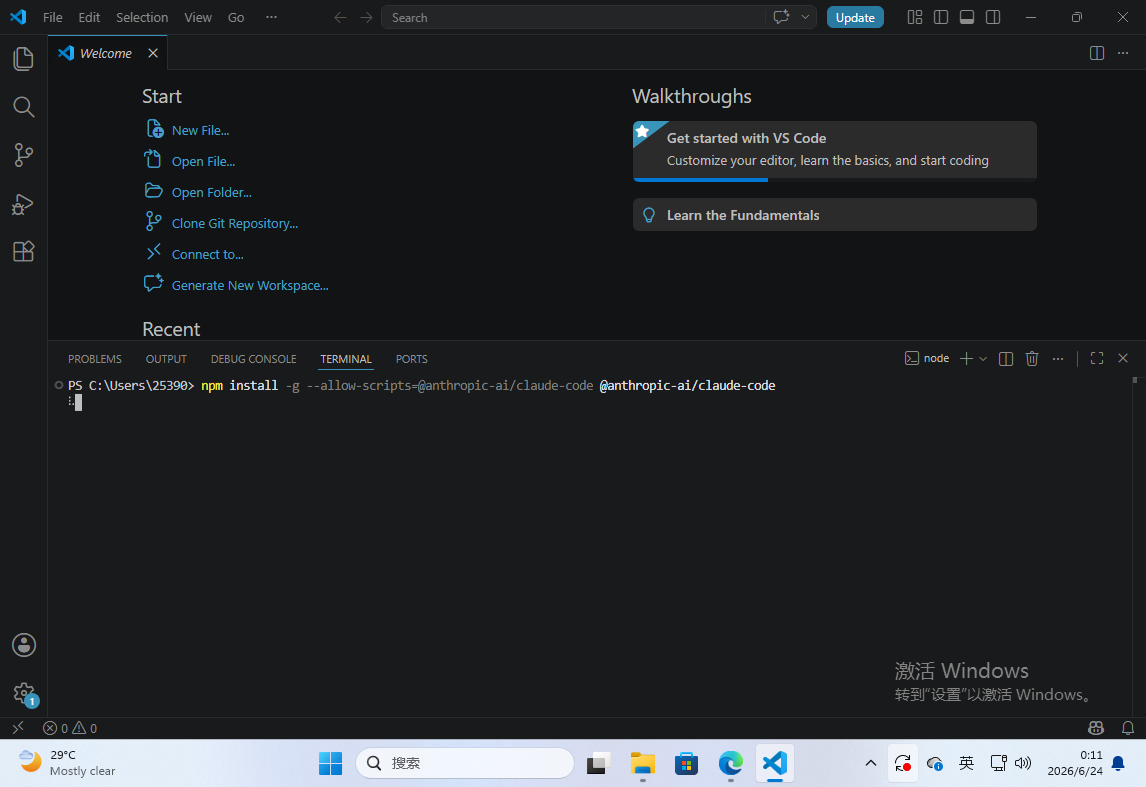Viewport: 1146px width, 787px height.
Task: Create new terminal with plus icon
Action: [966, 358]
